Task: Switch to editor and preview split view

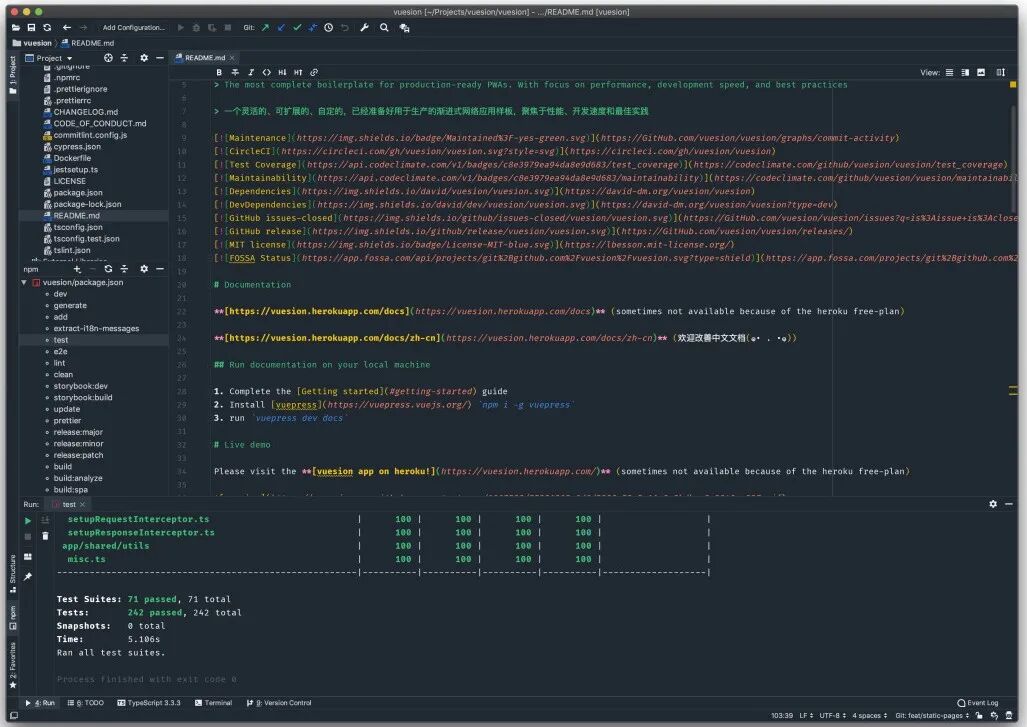Action: click(x=965, y=73)
